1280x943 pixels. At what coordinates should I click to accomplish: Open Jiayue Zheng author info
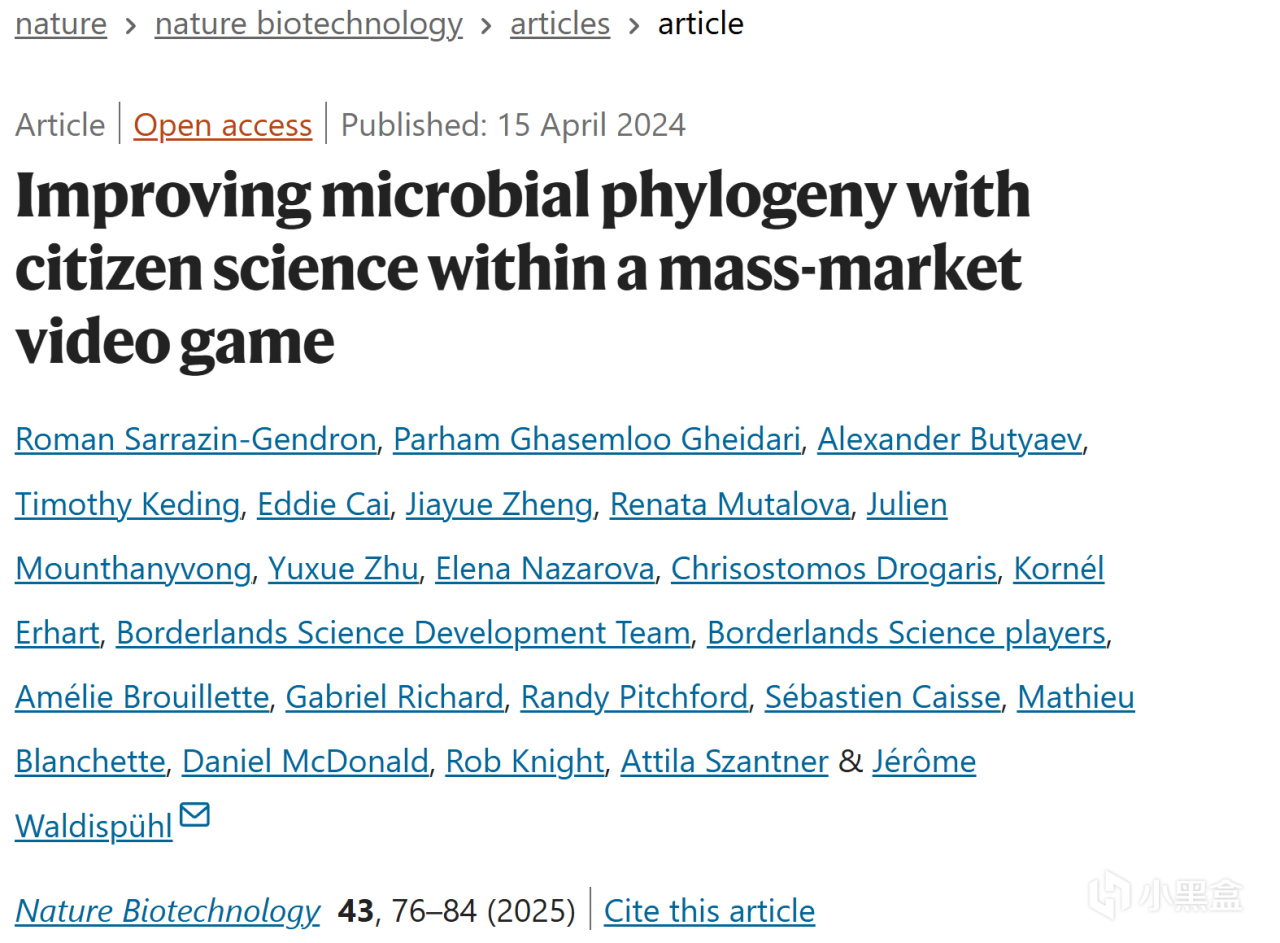pos(499,504)
